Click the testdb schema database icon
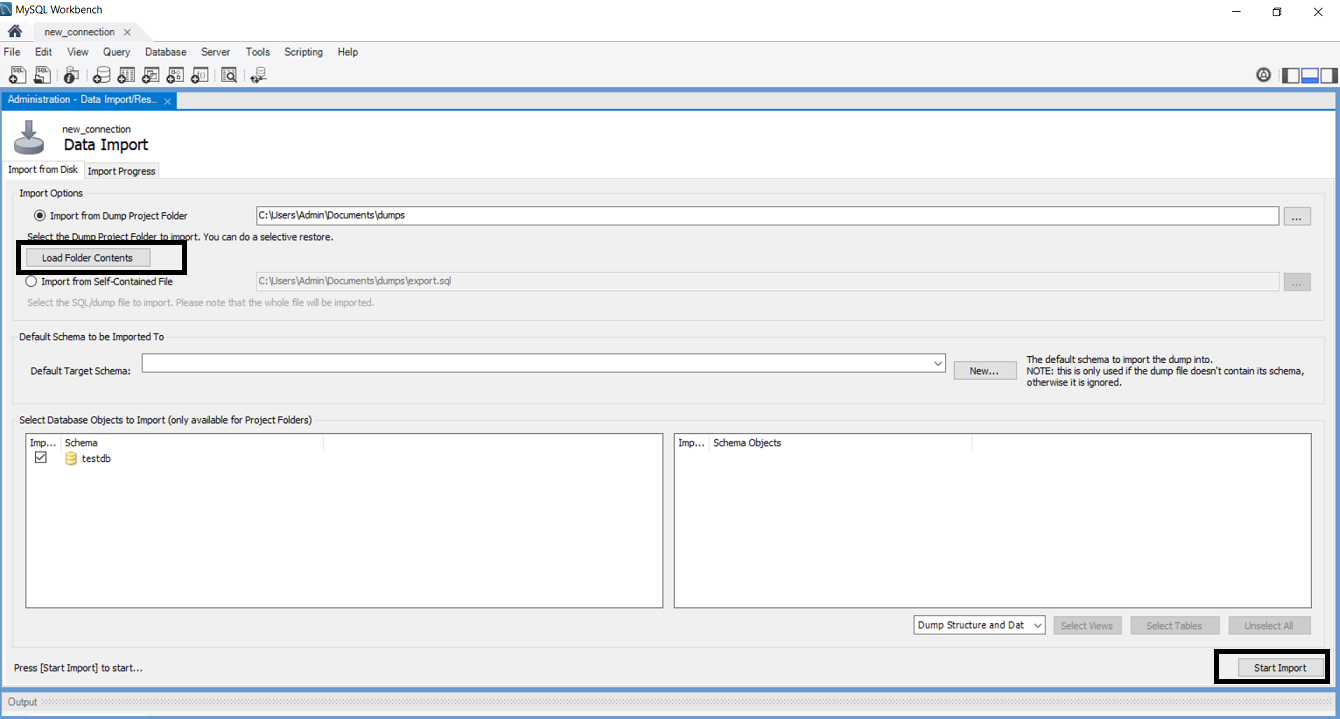 tap(71, 458)
